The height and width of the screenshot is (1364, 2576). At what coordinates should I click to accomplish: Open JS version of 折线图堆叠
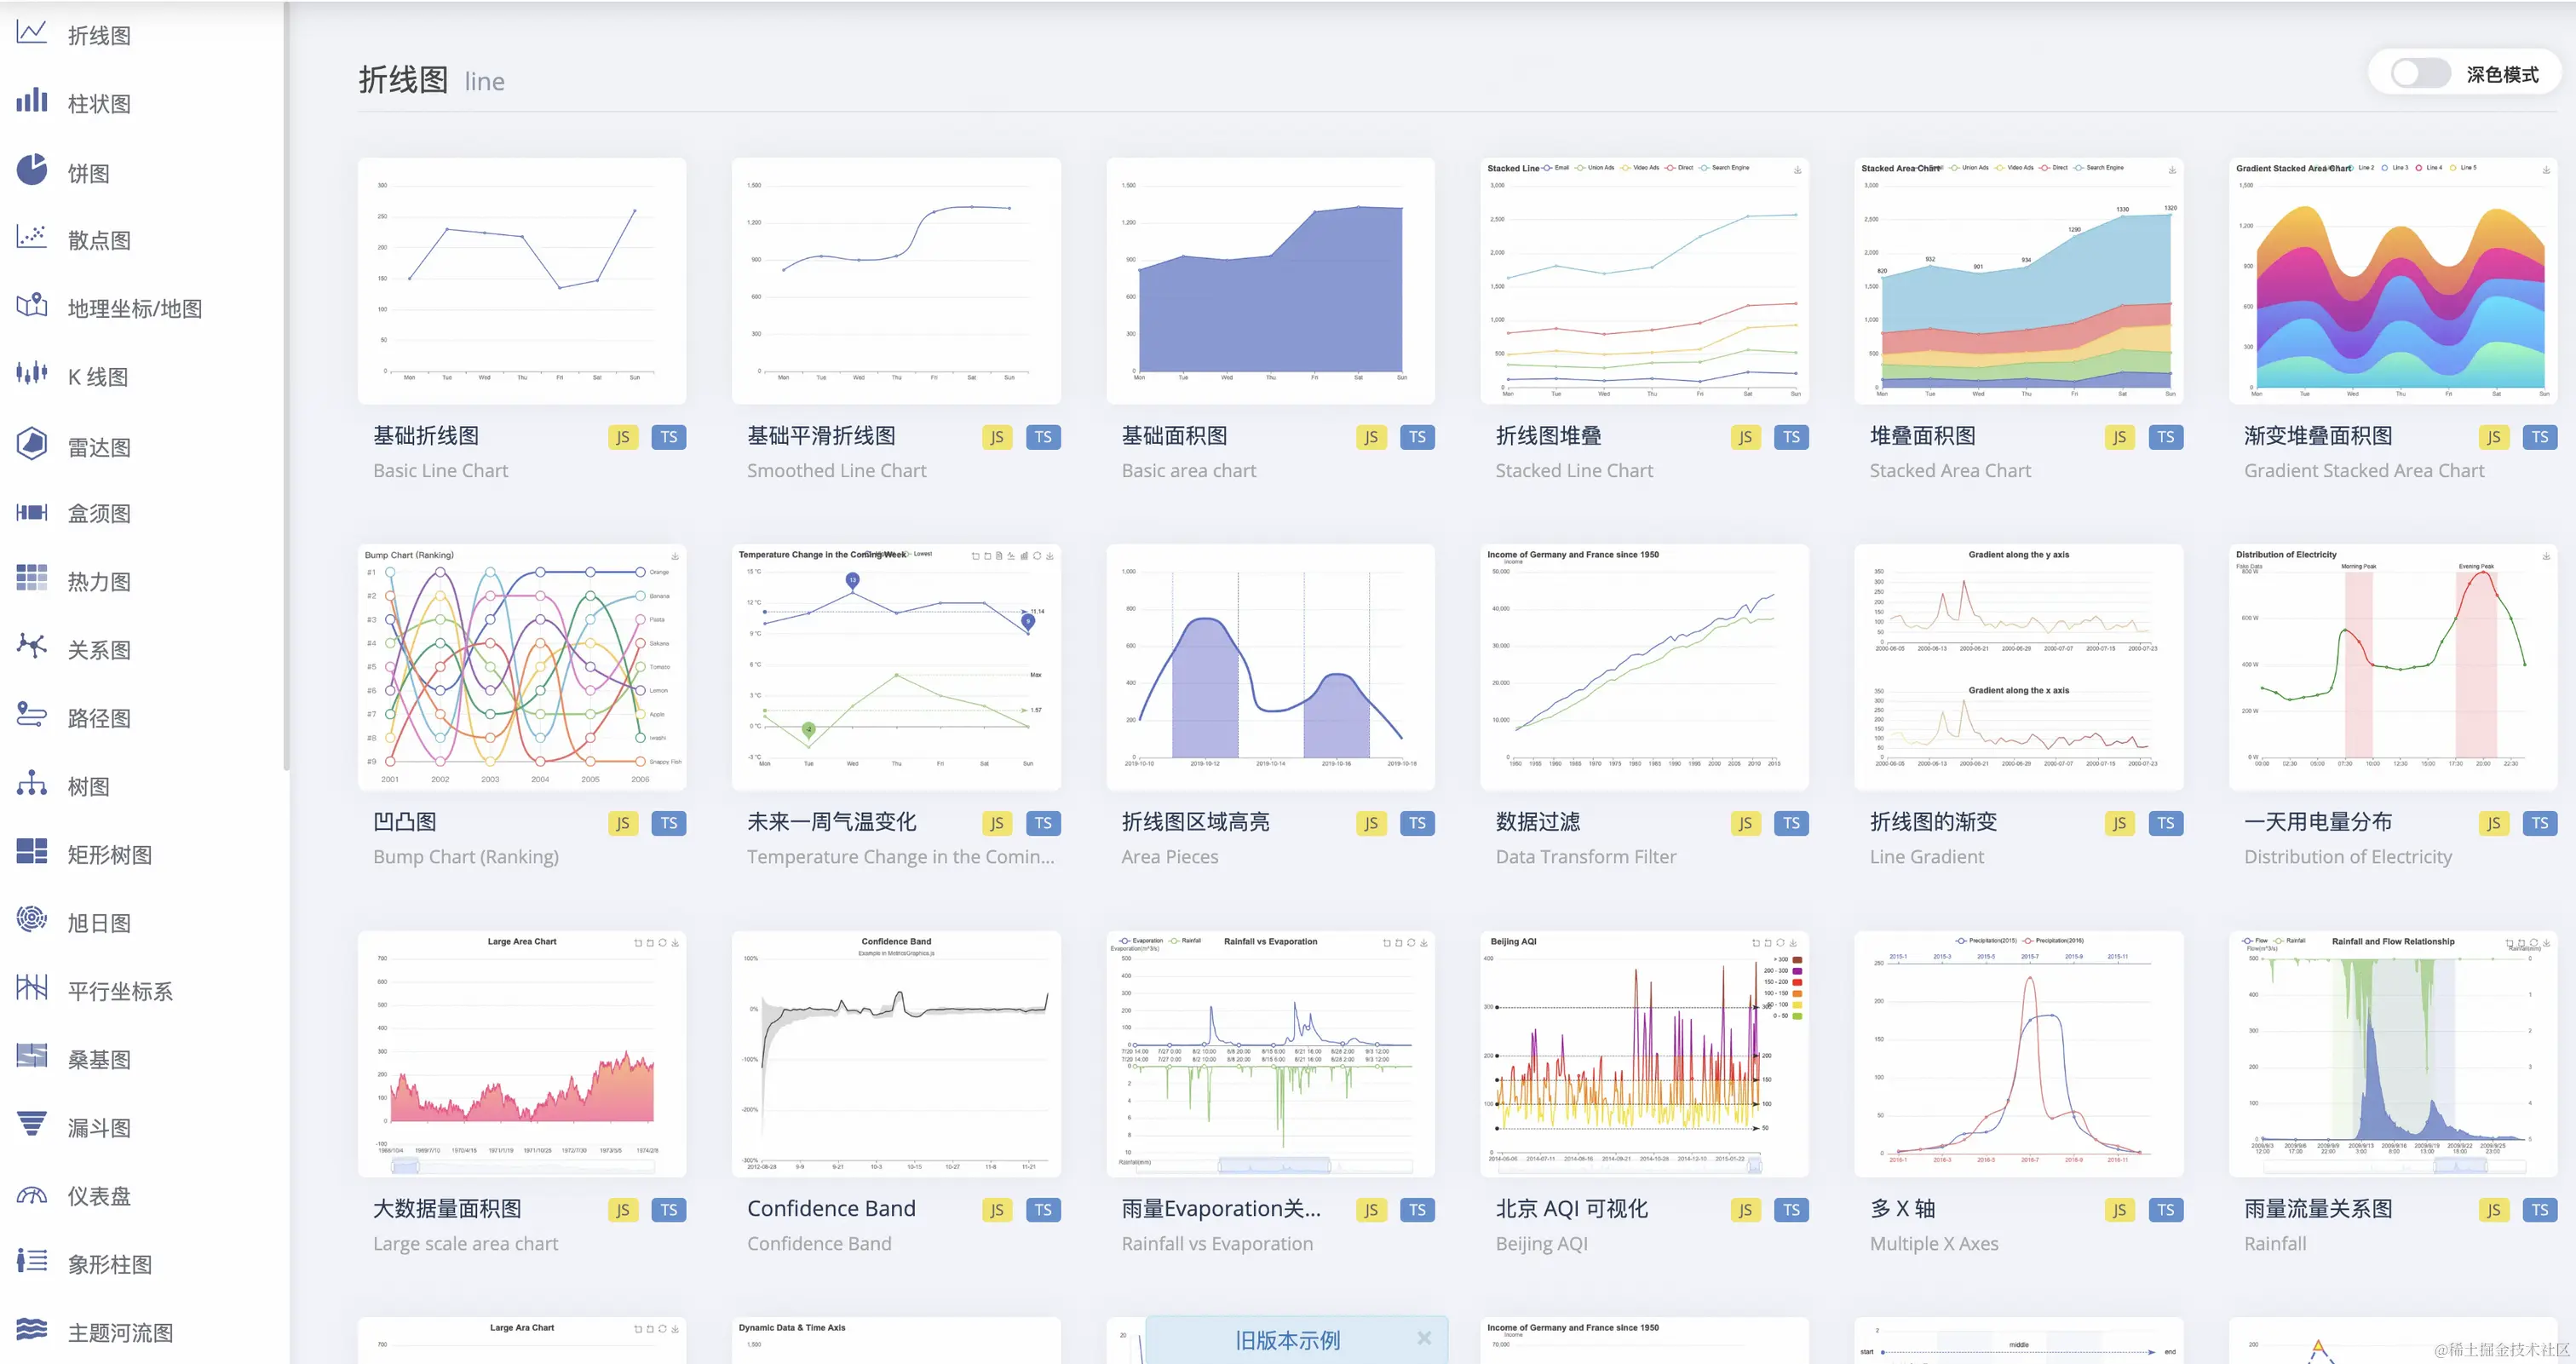(1745, 437)
